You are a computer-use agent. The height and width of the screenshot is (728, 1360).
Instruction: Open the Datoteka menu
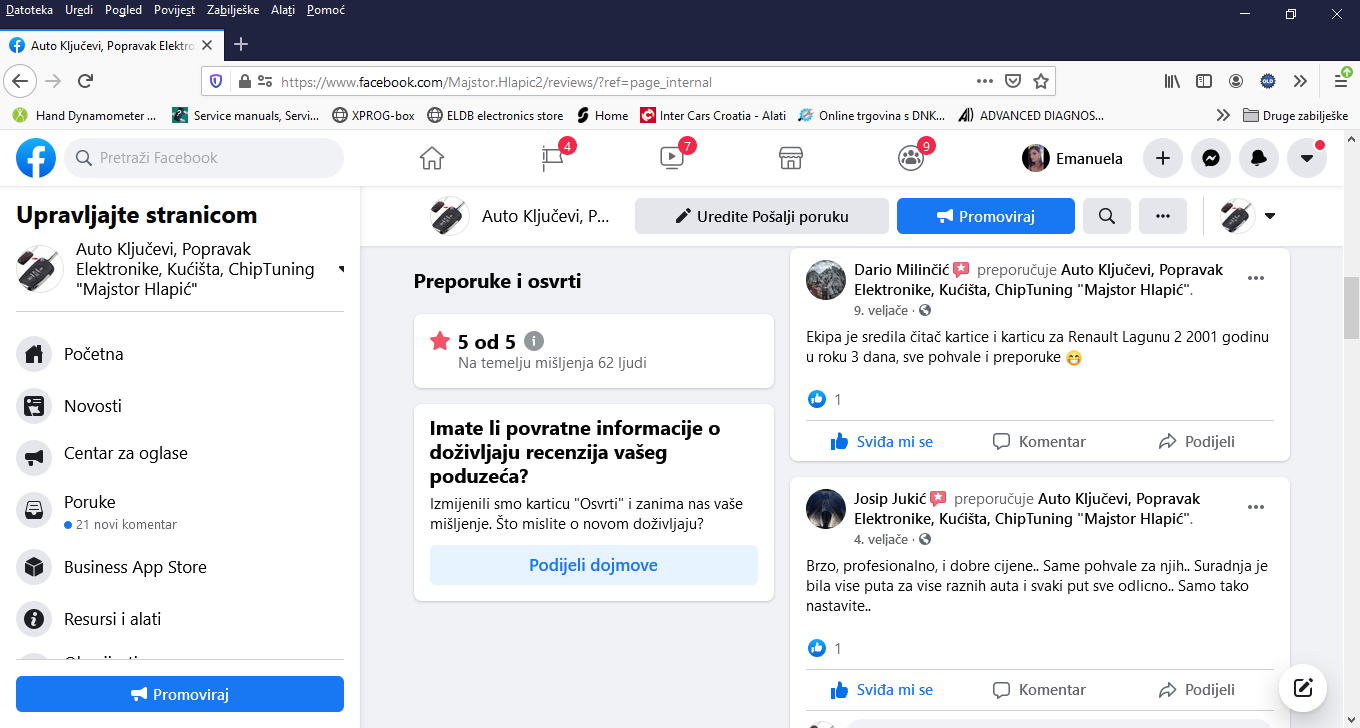(x=30, y=10)
